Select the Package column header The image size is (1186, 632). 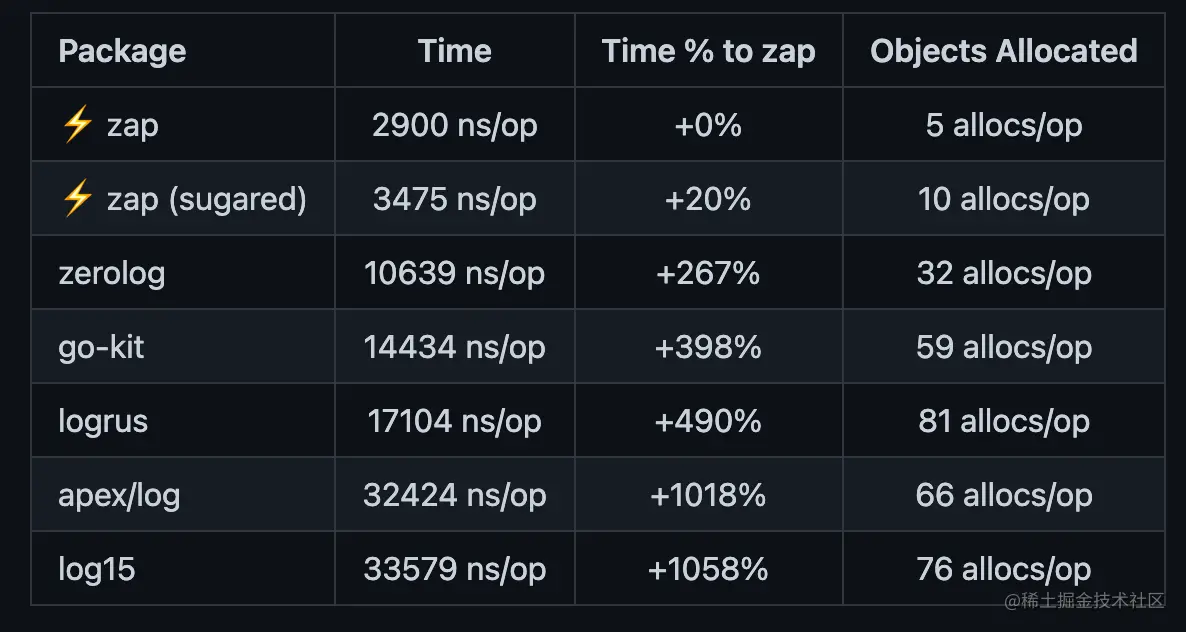click(122, 51)
